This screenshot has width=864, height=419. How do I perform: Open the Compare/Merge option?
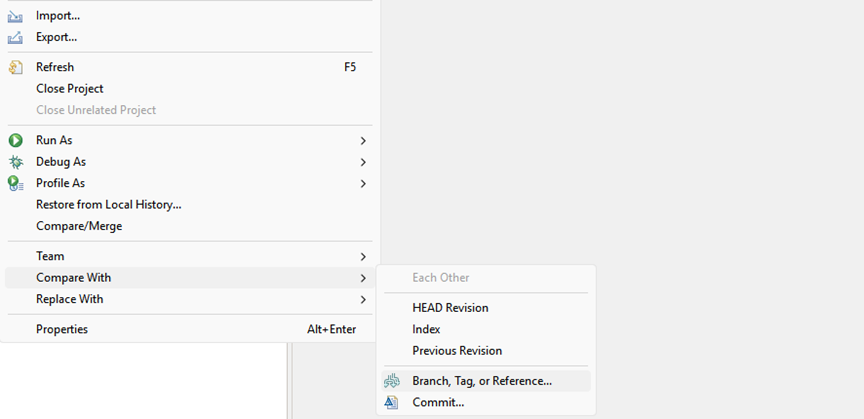point(79,226)
